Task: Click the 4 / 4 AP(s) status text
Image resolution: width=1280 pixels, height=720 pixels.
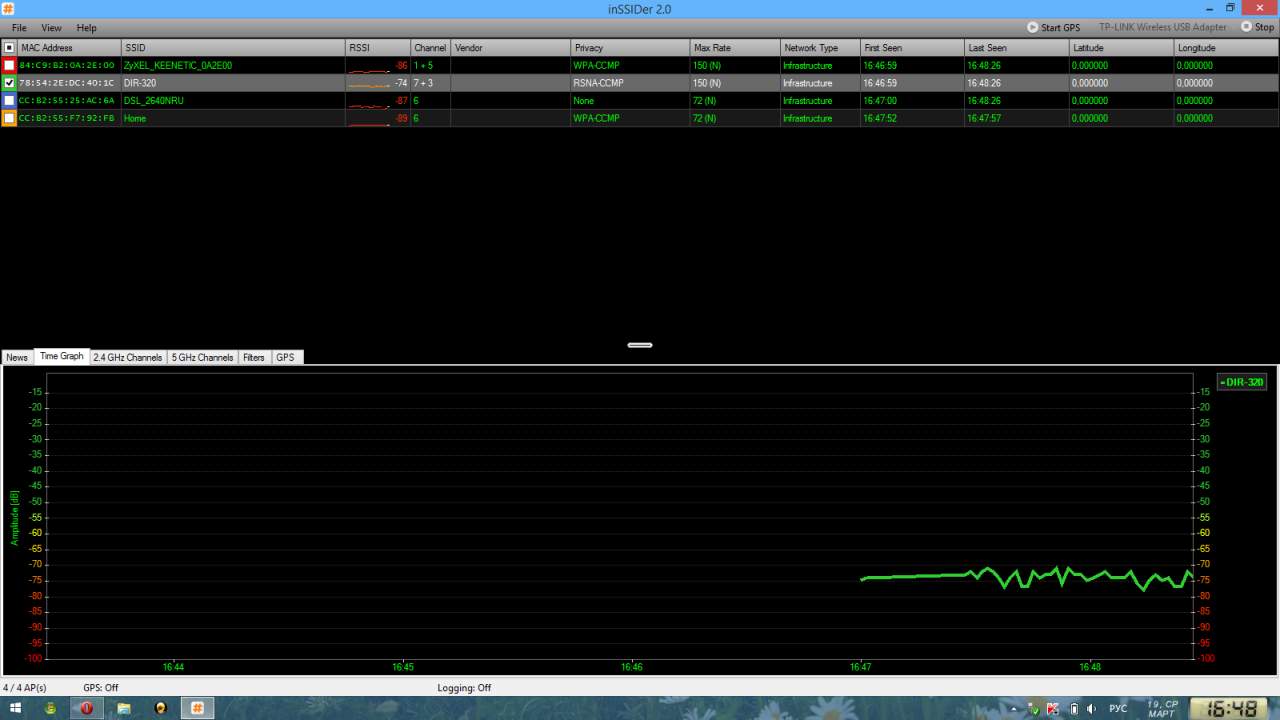Action: coord(25,688)
